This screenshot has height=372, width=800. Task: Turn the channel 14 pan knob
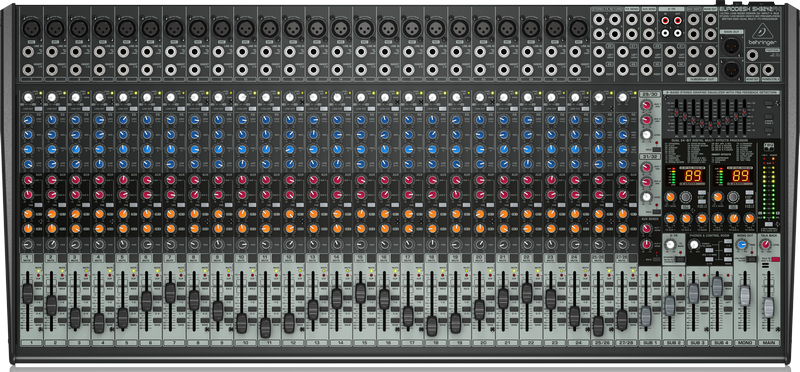(x=337, y=244)
